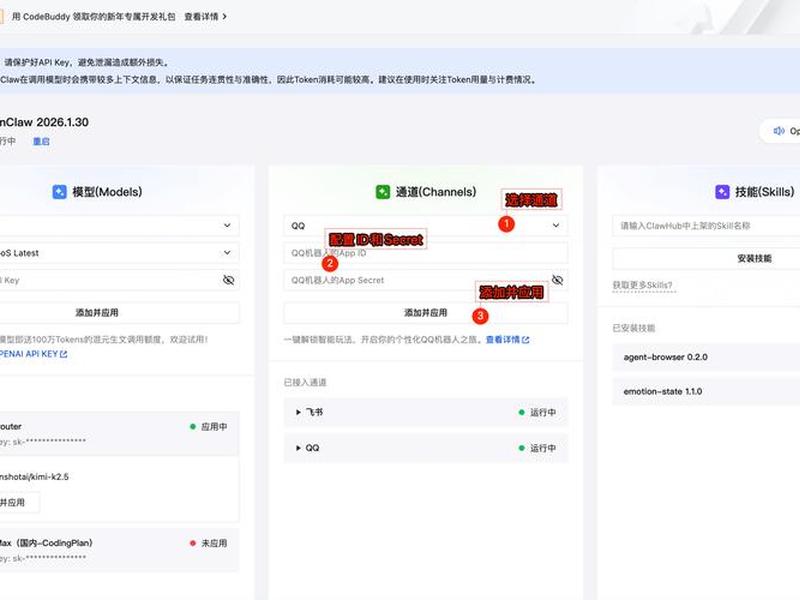This screenshot has height=600, width=800.
Task: Open the QQ channel selection dropdown
Action: tap(426, 226)
